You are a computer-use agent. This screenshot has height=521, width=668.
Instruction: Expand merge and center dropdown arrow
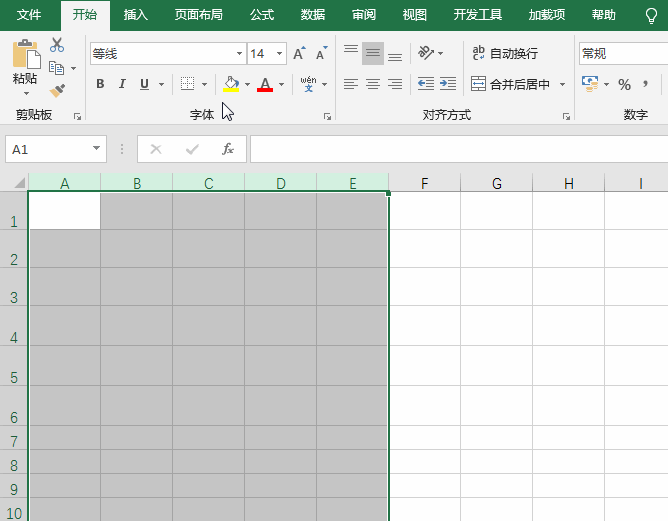click(x=562, y=84)
